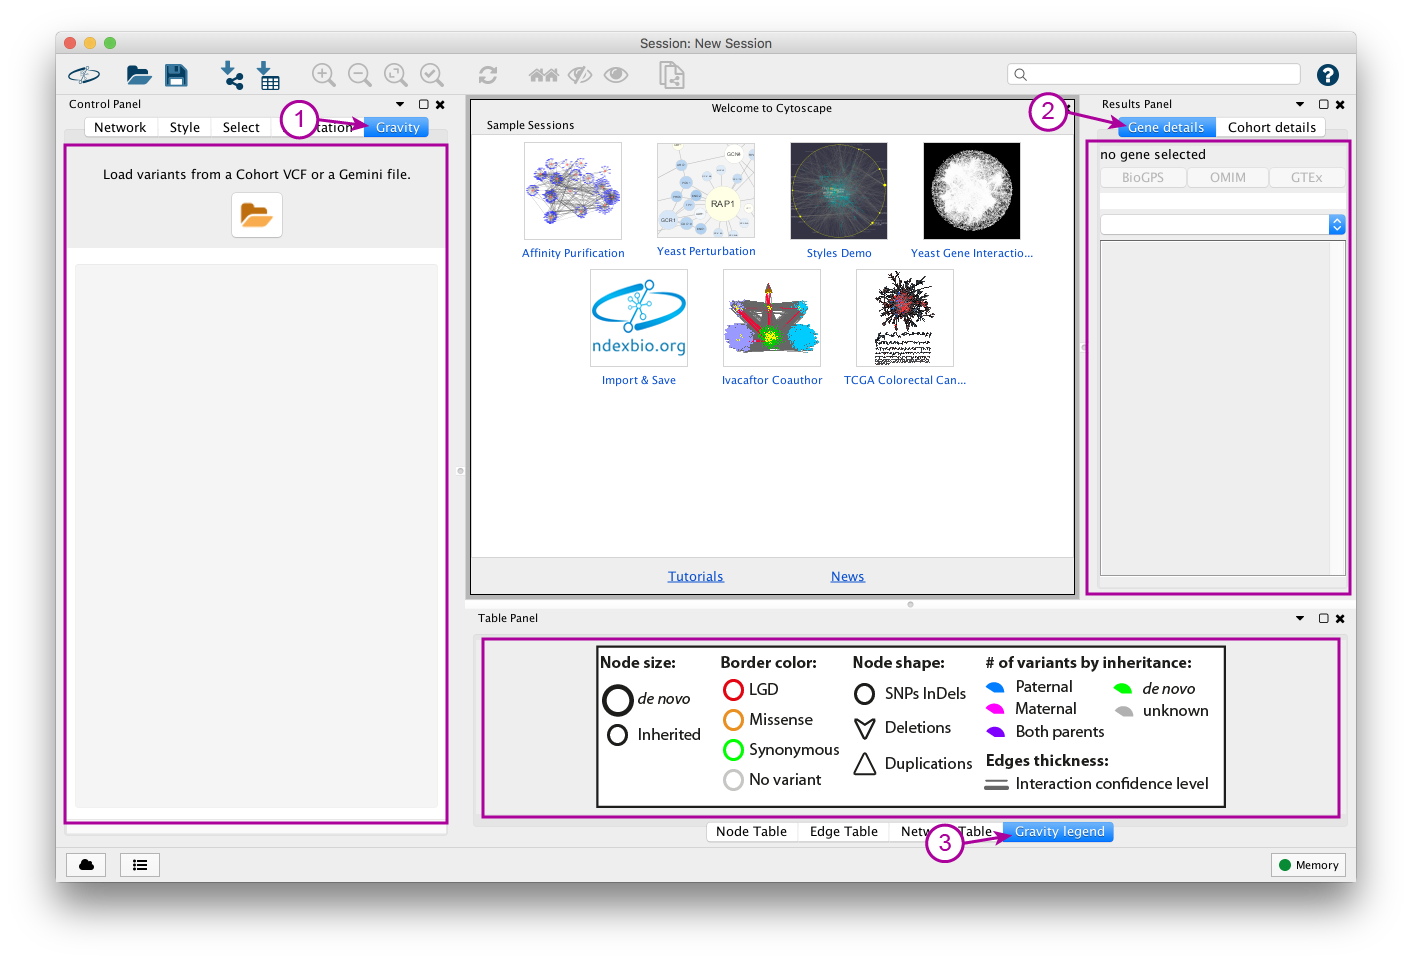Click the zoom out magnifier icon
Viewport: 1412px width, 962px height.
click(359, 75)
